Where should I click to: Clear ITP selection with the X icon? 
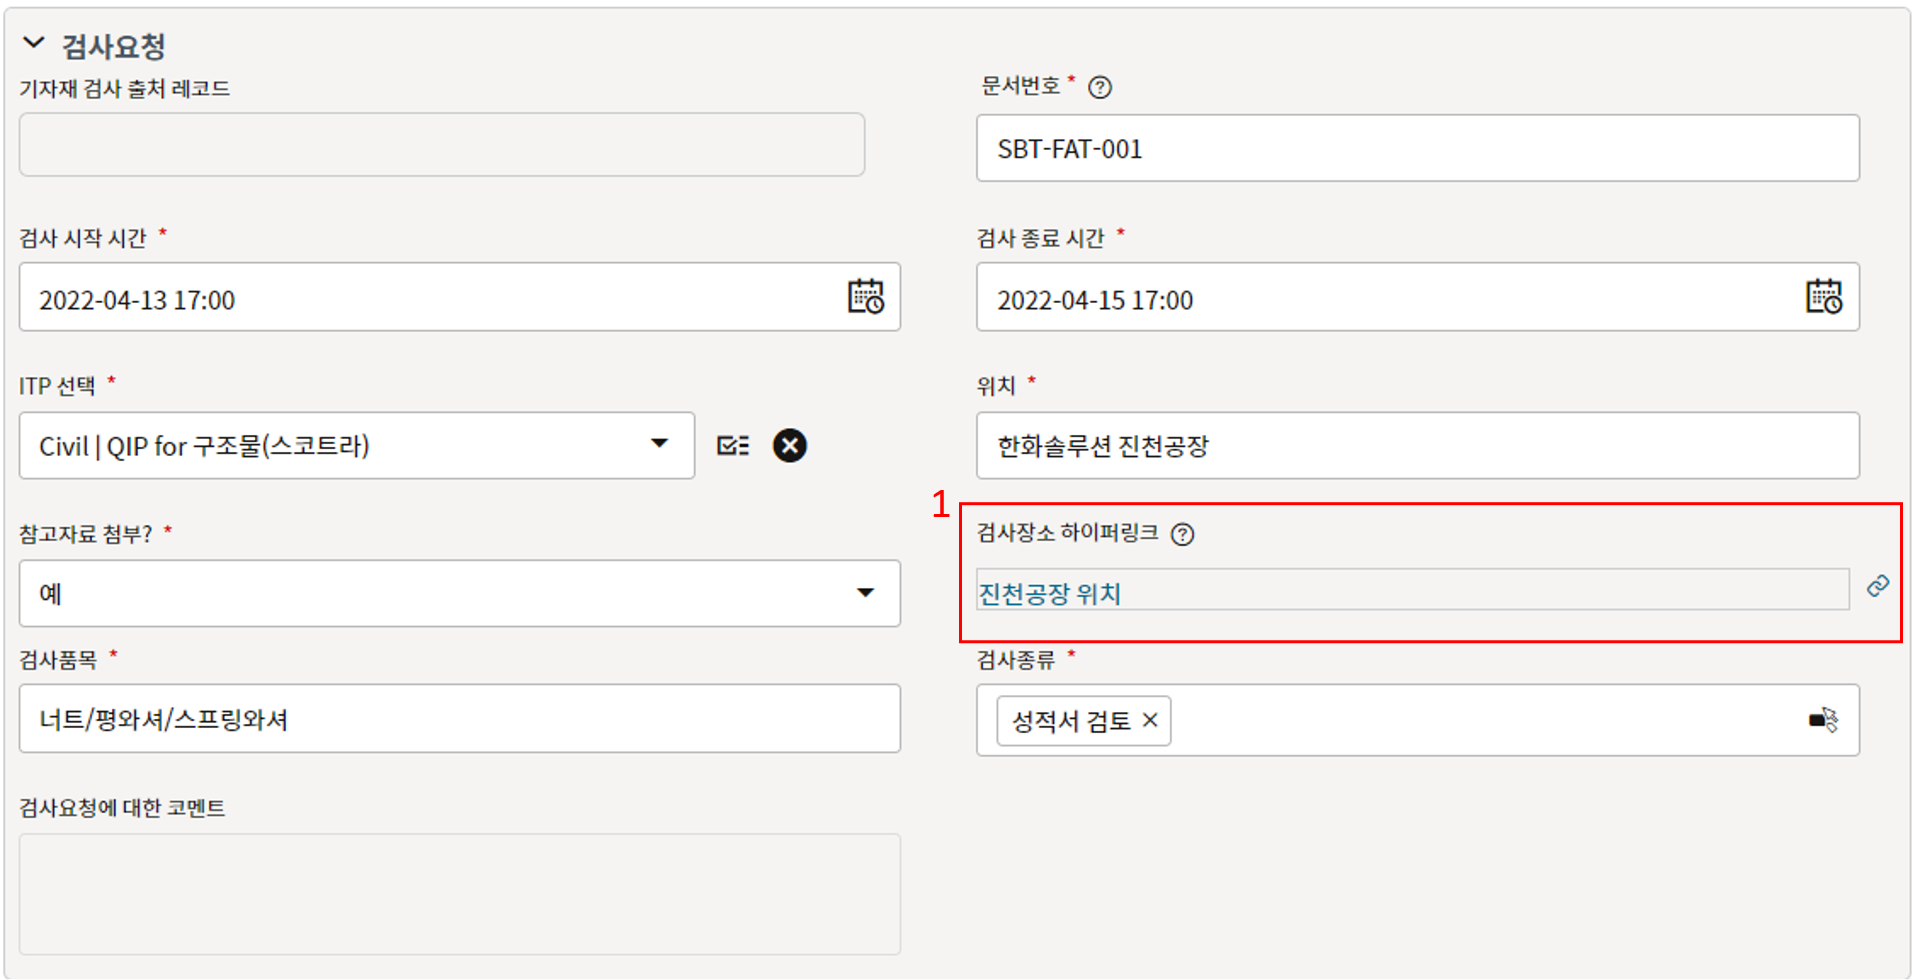tap(790, 446)
